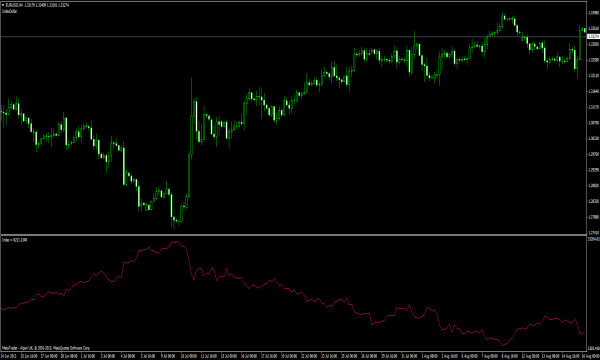The image size is (600, 360).
Task: Click the IndexDollar indicator label under the chart title
Action: tap(10, 11)
